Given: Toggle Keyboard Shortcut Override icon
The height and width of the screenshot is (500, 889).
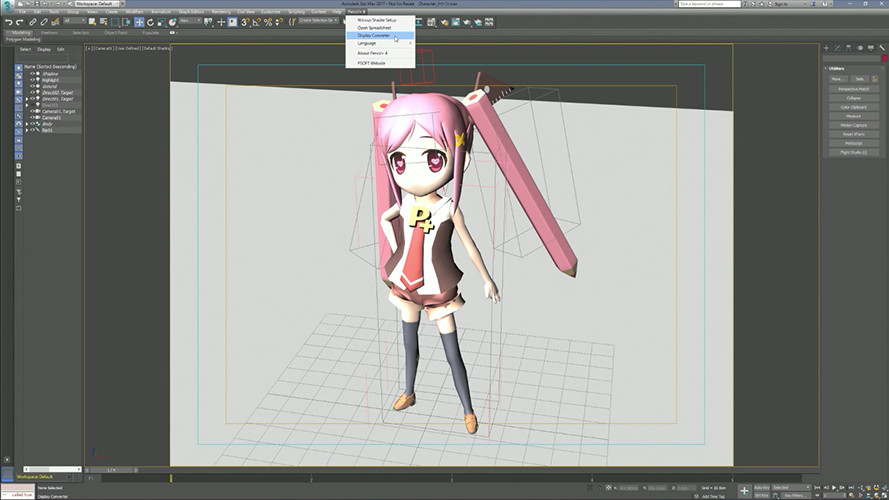Looking at the screenshot, I should (x=232, y=22).
